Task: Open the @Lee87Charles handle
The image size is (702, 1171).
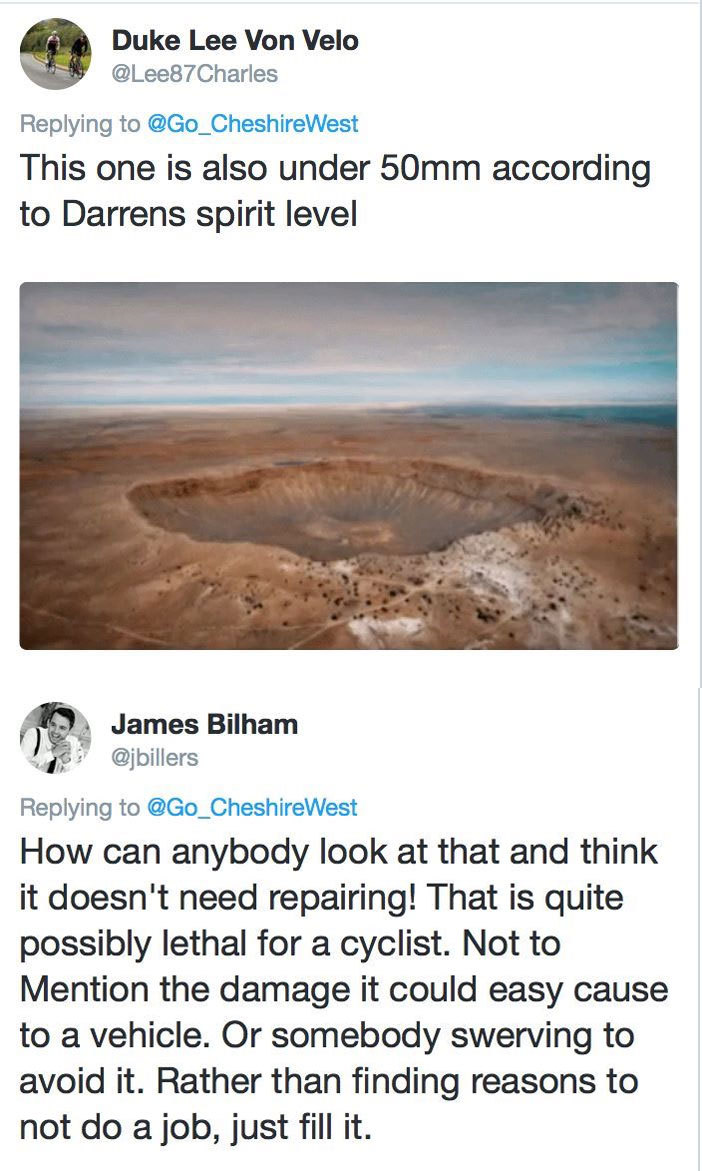Action: click(194, 74)
